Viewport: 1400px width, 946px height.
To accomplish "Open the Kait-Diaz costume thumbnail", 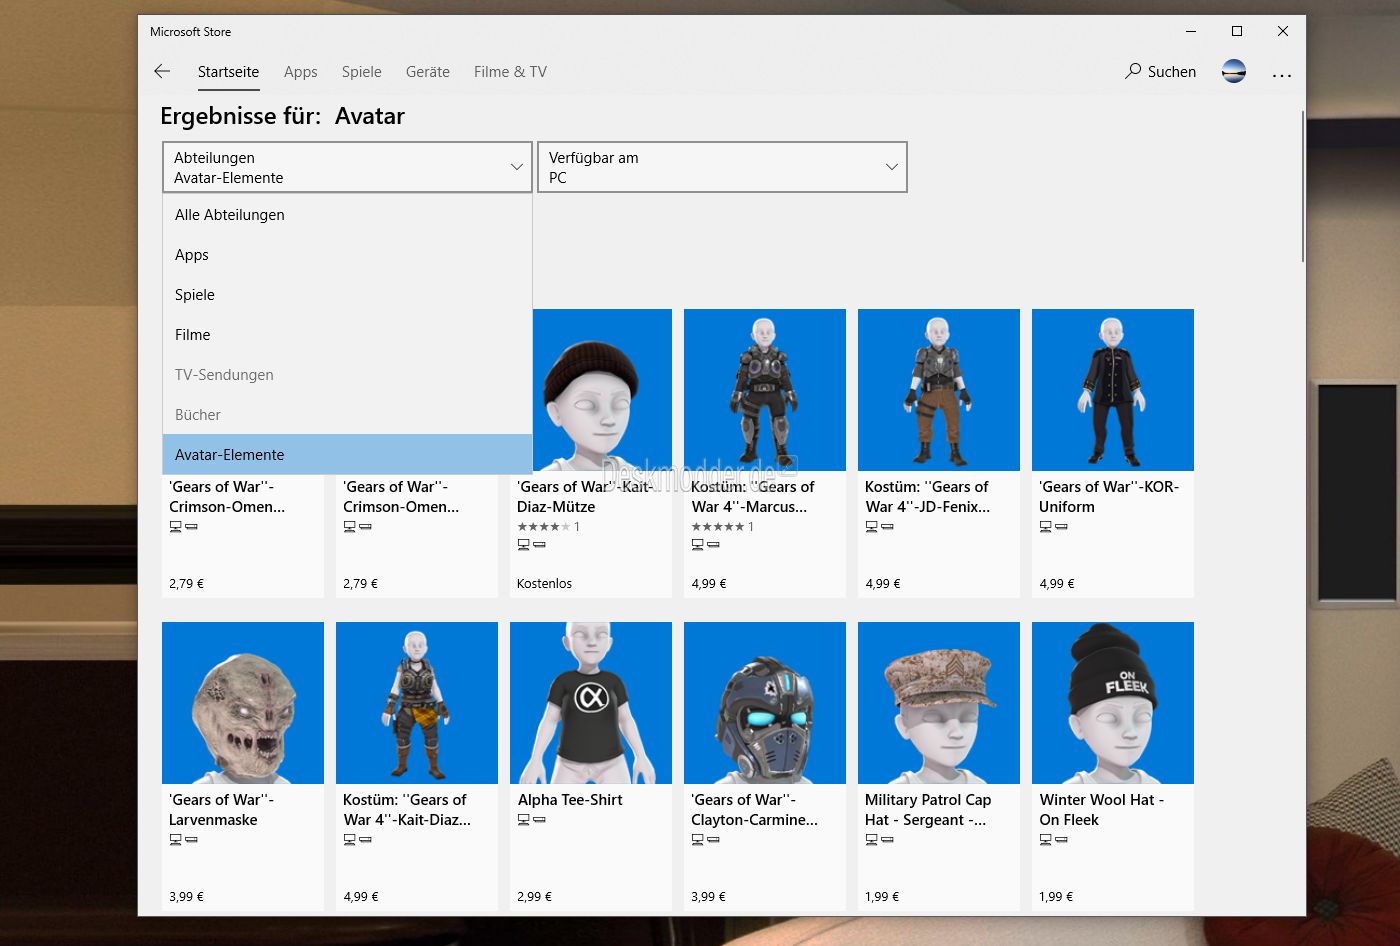I will (417, 703).
